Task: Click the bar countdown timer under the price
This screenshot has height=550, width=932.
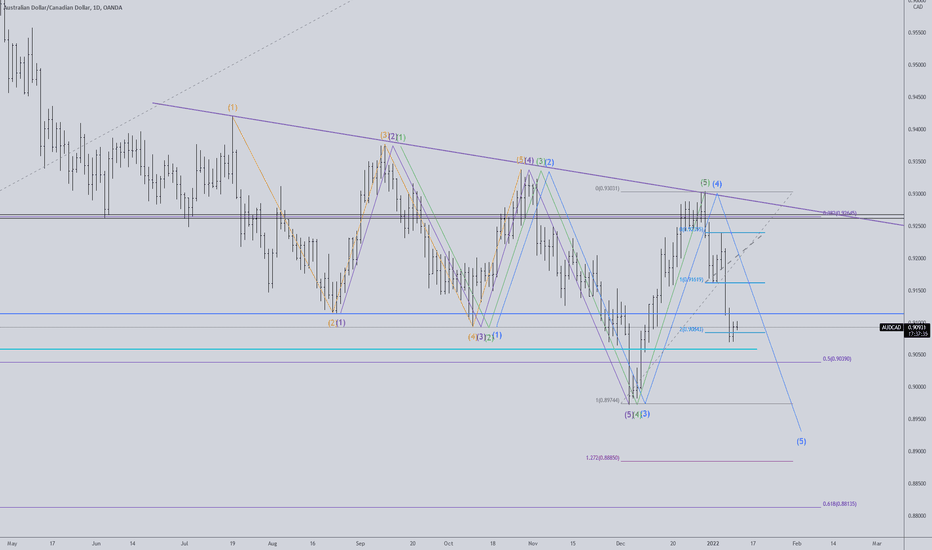Action: (x=918, y=334)
